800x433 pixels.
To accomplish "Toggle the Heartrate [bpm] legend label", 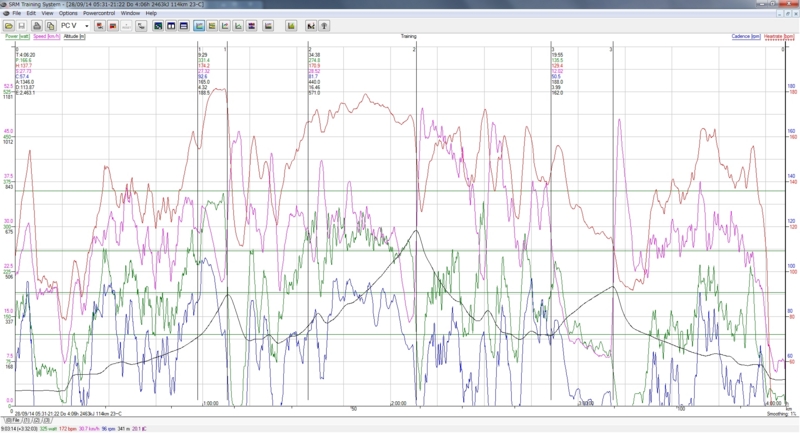I will [779, 37].
